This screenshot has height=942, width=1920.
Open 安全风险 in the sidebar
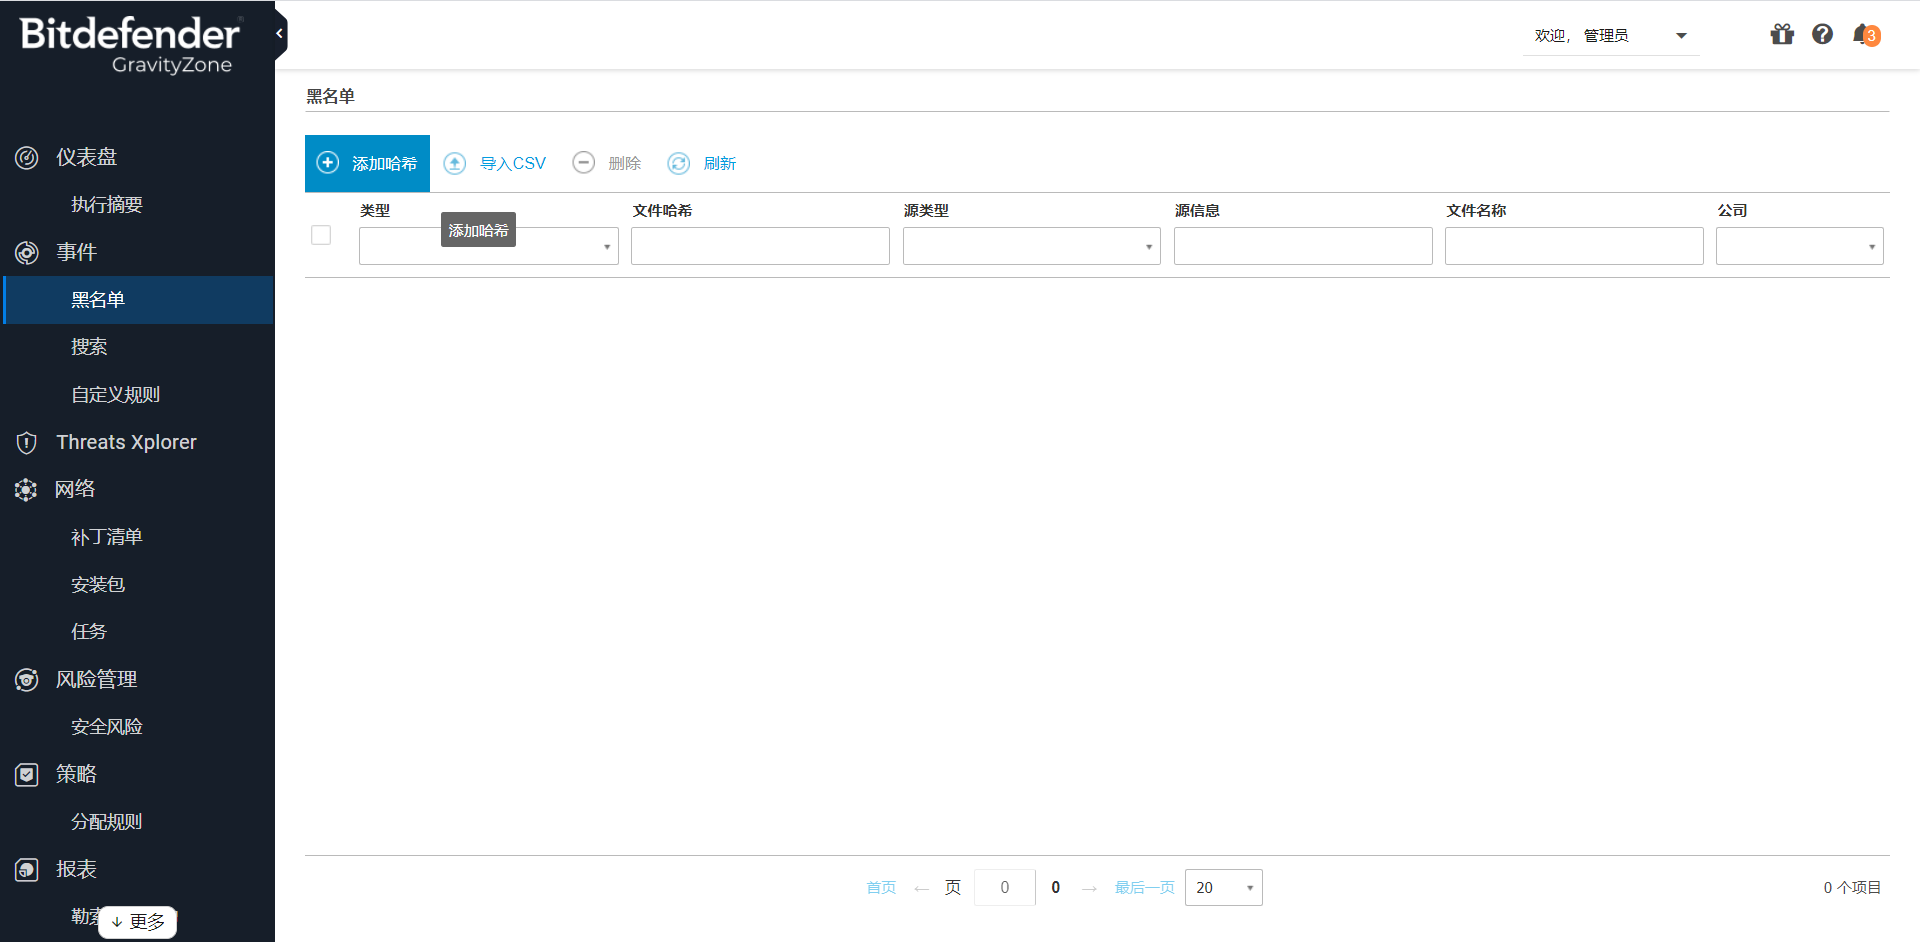click(x=107, y=727)
